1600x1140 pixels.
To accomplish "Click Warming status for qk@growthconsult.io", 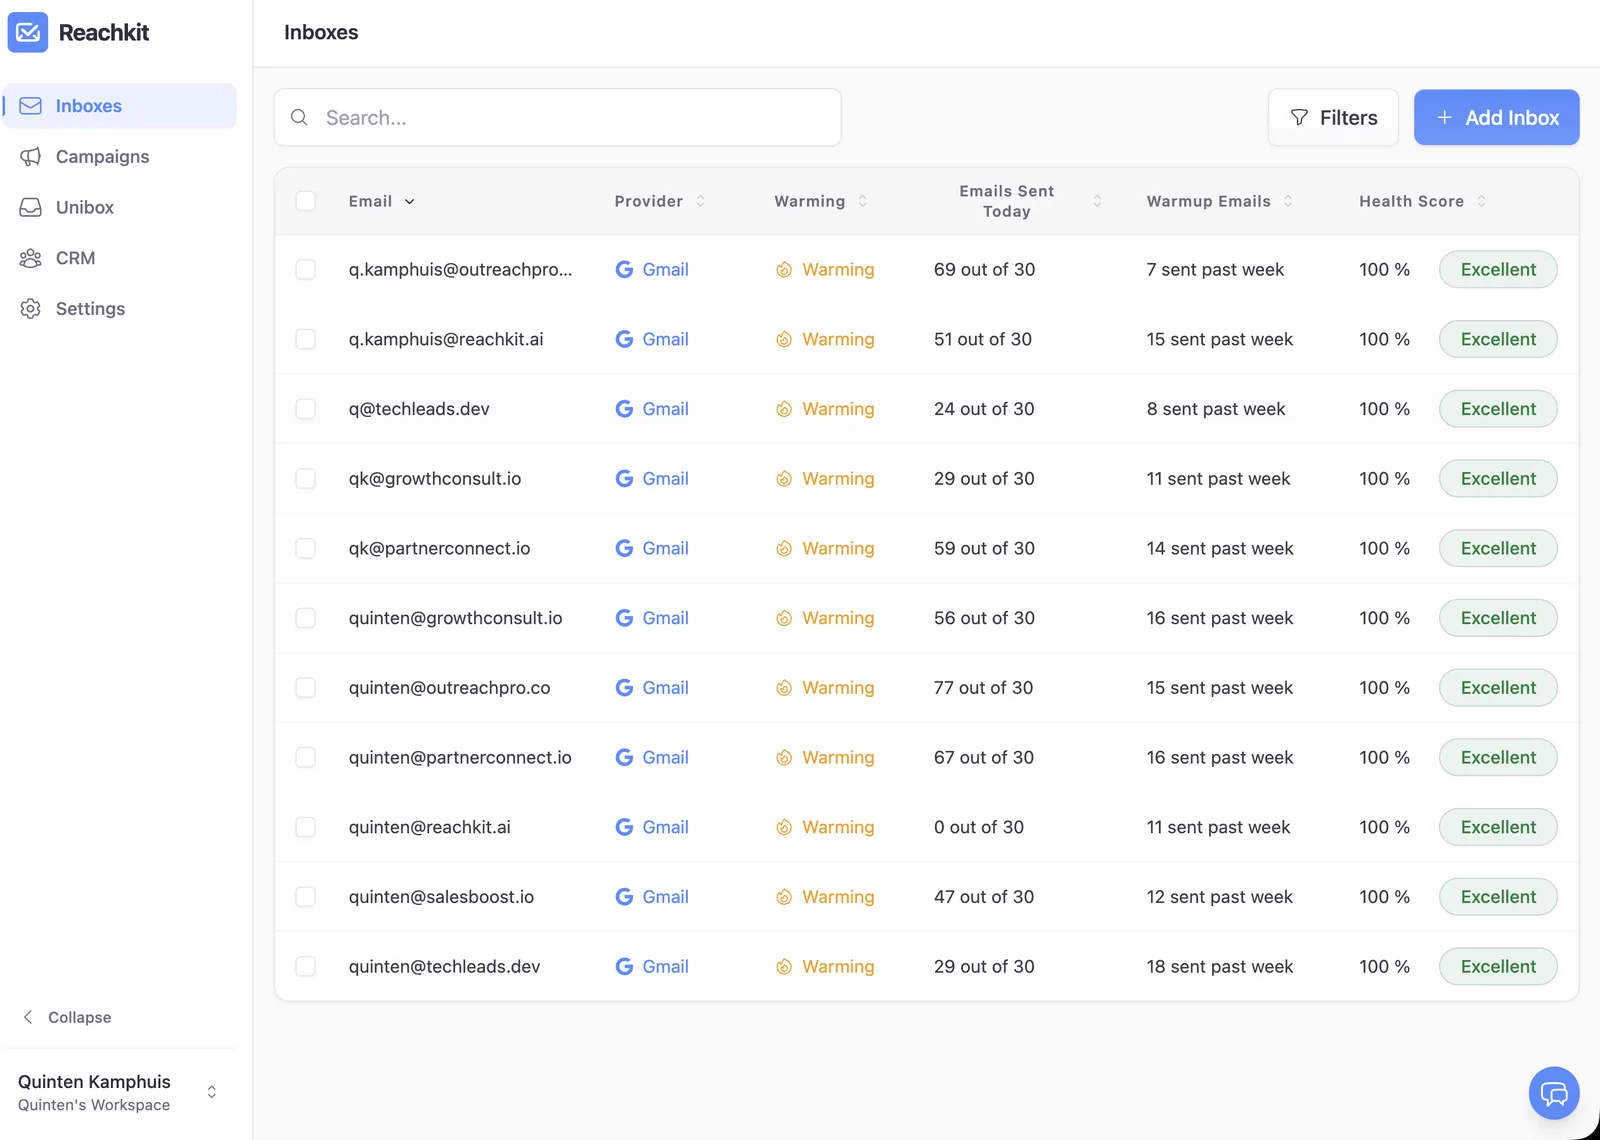I will [838, 479].
